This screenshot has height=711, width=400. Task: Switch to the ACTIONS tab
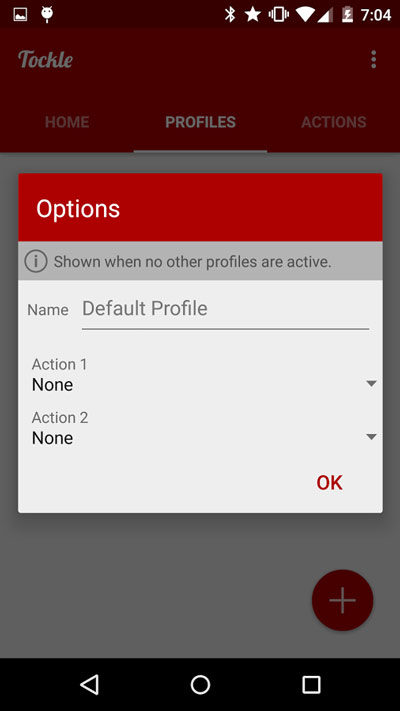click(x=334, y=122)
